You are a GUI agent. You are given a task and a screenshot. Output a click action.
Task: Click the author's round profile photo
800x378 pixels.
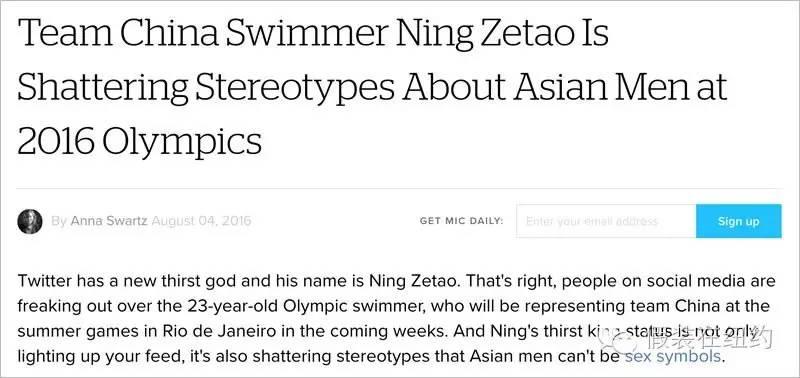point(30,221)
